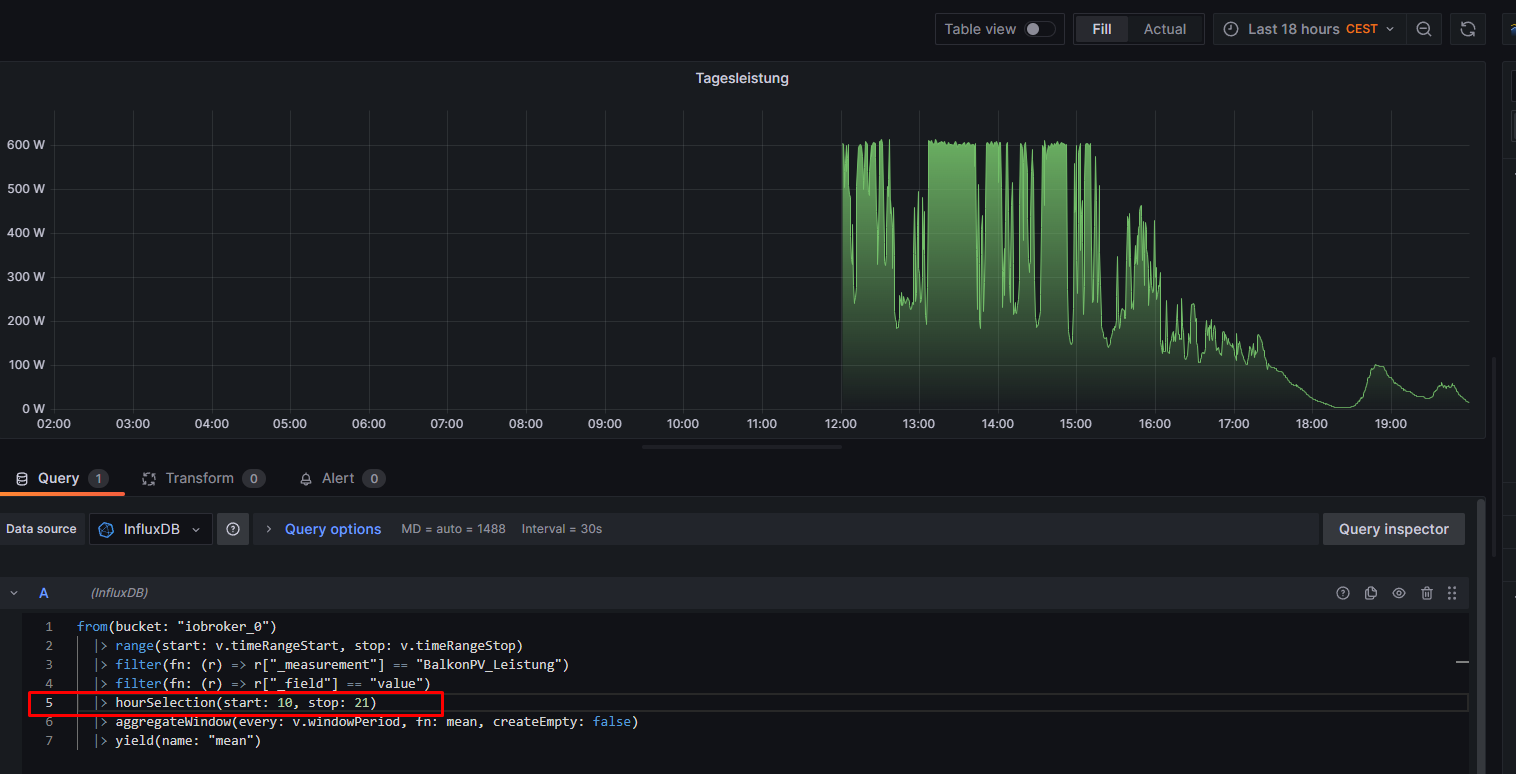Screen dimensions: 1516x774
Task: Hide query A response with eye icon
Action: click(1399, 593)
